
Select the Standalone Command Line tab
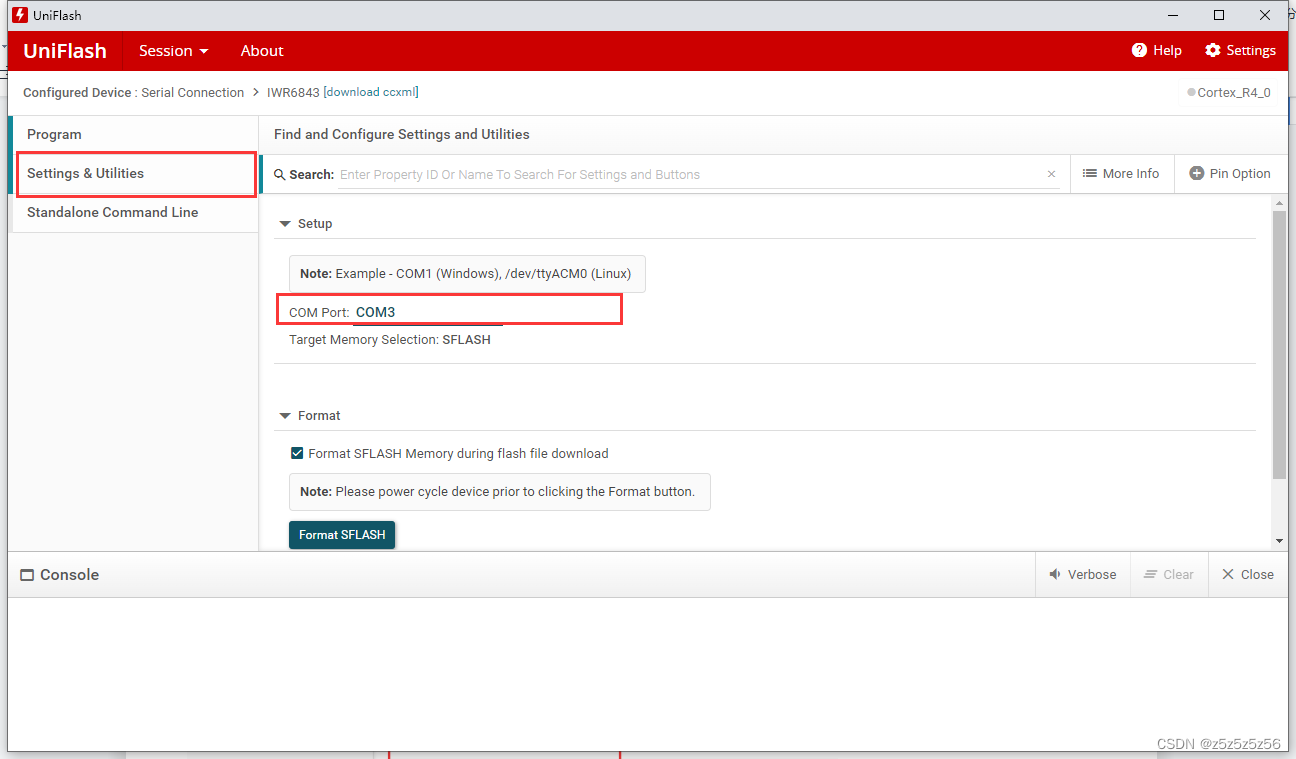(134, 212)
